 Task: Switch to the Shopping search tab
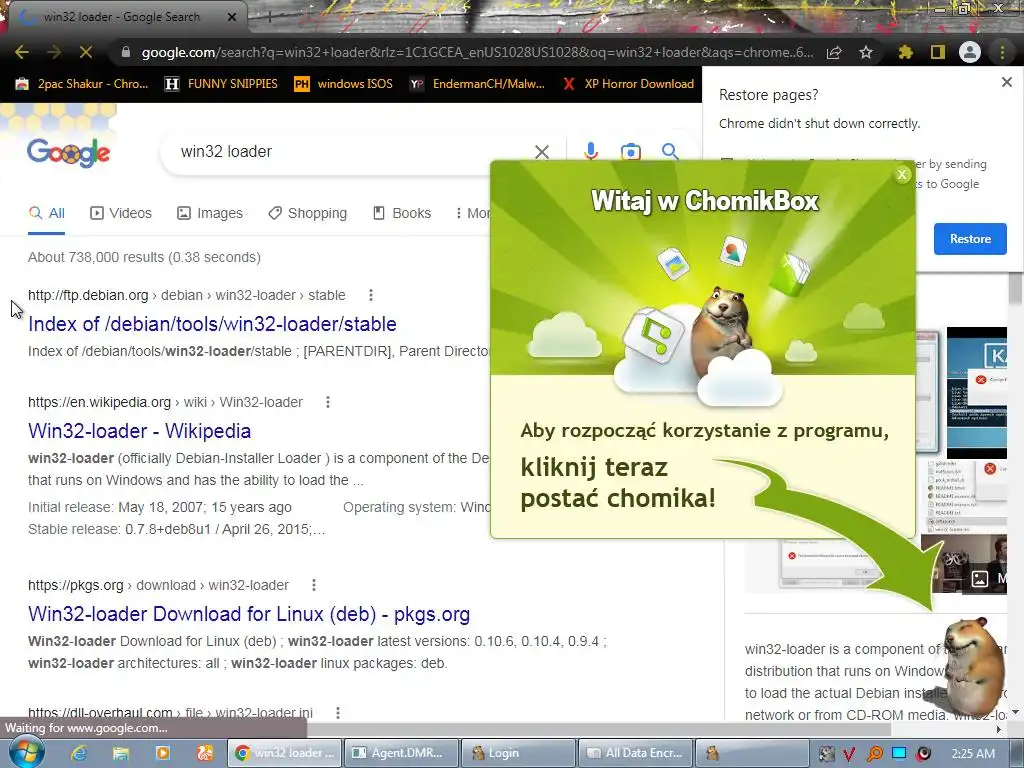(308, 213)
